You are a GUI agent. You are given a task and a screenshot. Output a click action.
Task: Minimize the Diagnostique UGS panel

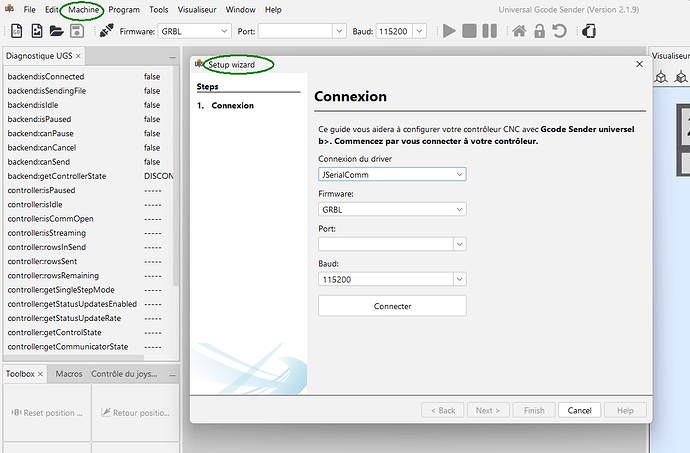172,57
